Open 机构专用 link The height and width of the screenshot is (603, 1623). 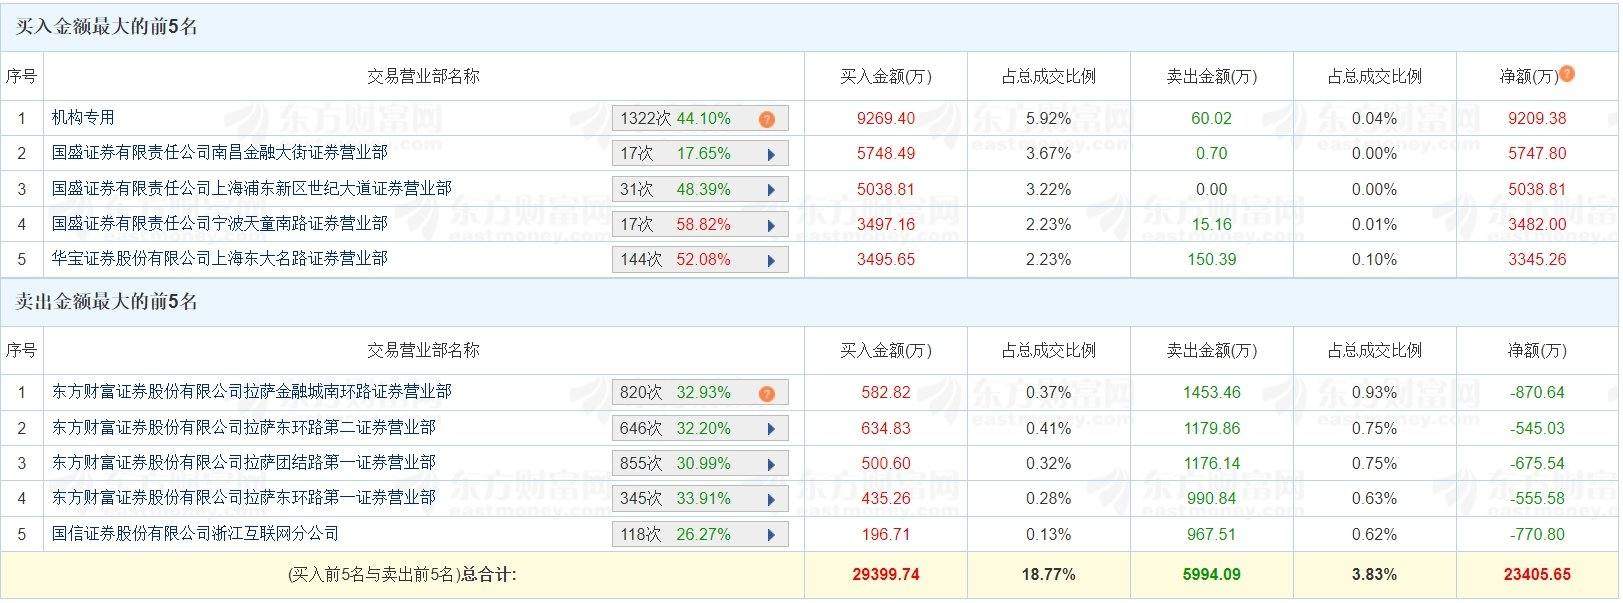pyautogui.click(x=83, y=118)
